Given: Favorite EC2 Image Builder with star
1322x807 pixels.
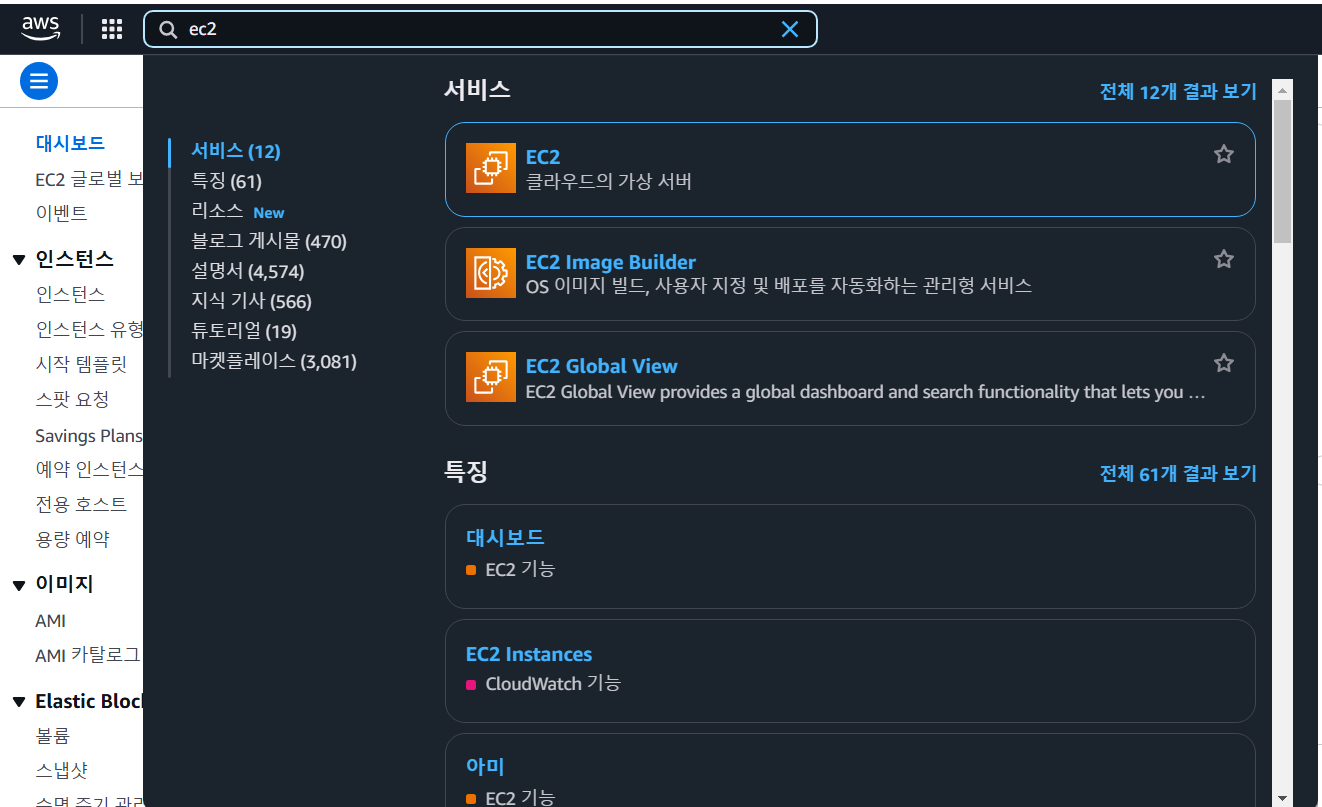Looking at the screenshot, I should tap(1223, 259).
